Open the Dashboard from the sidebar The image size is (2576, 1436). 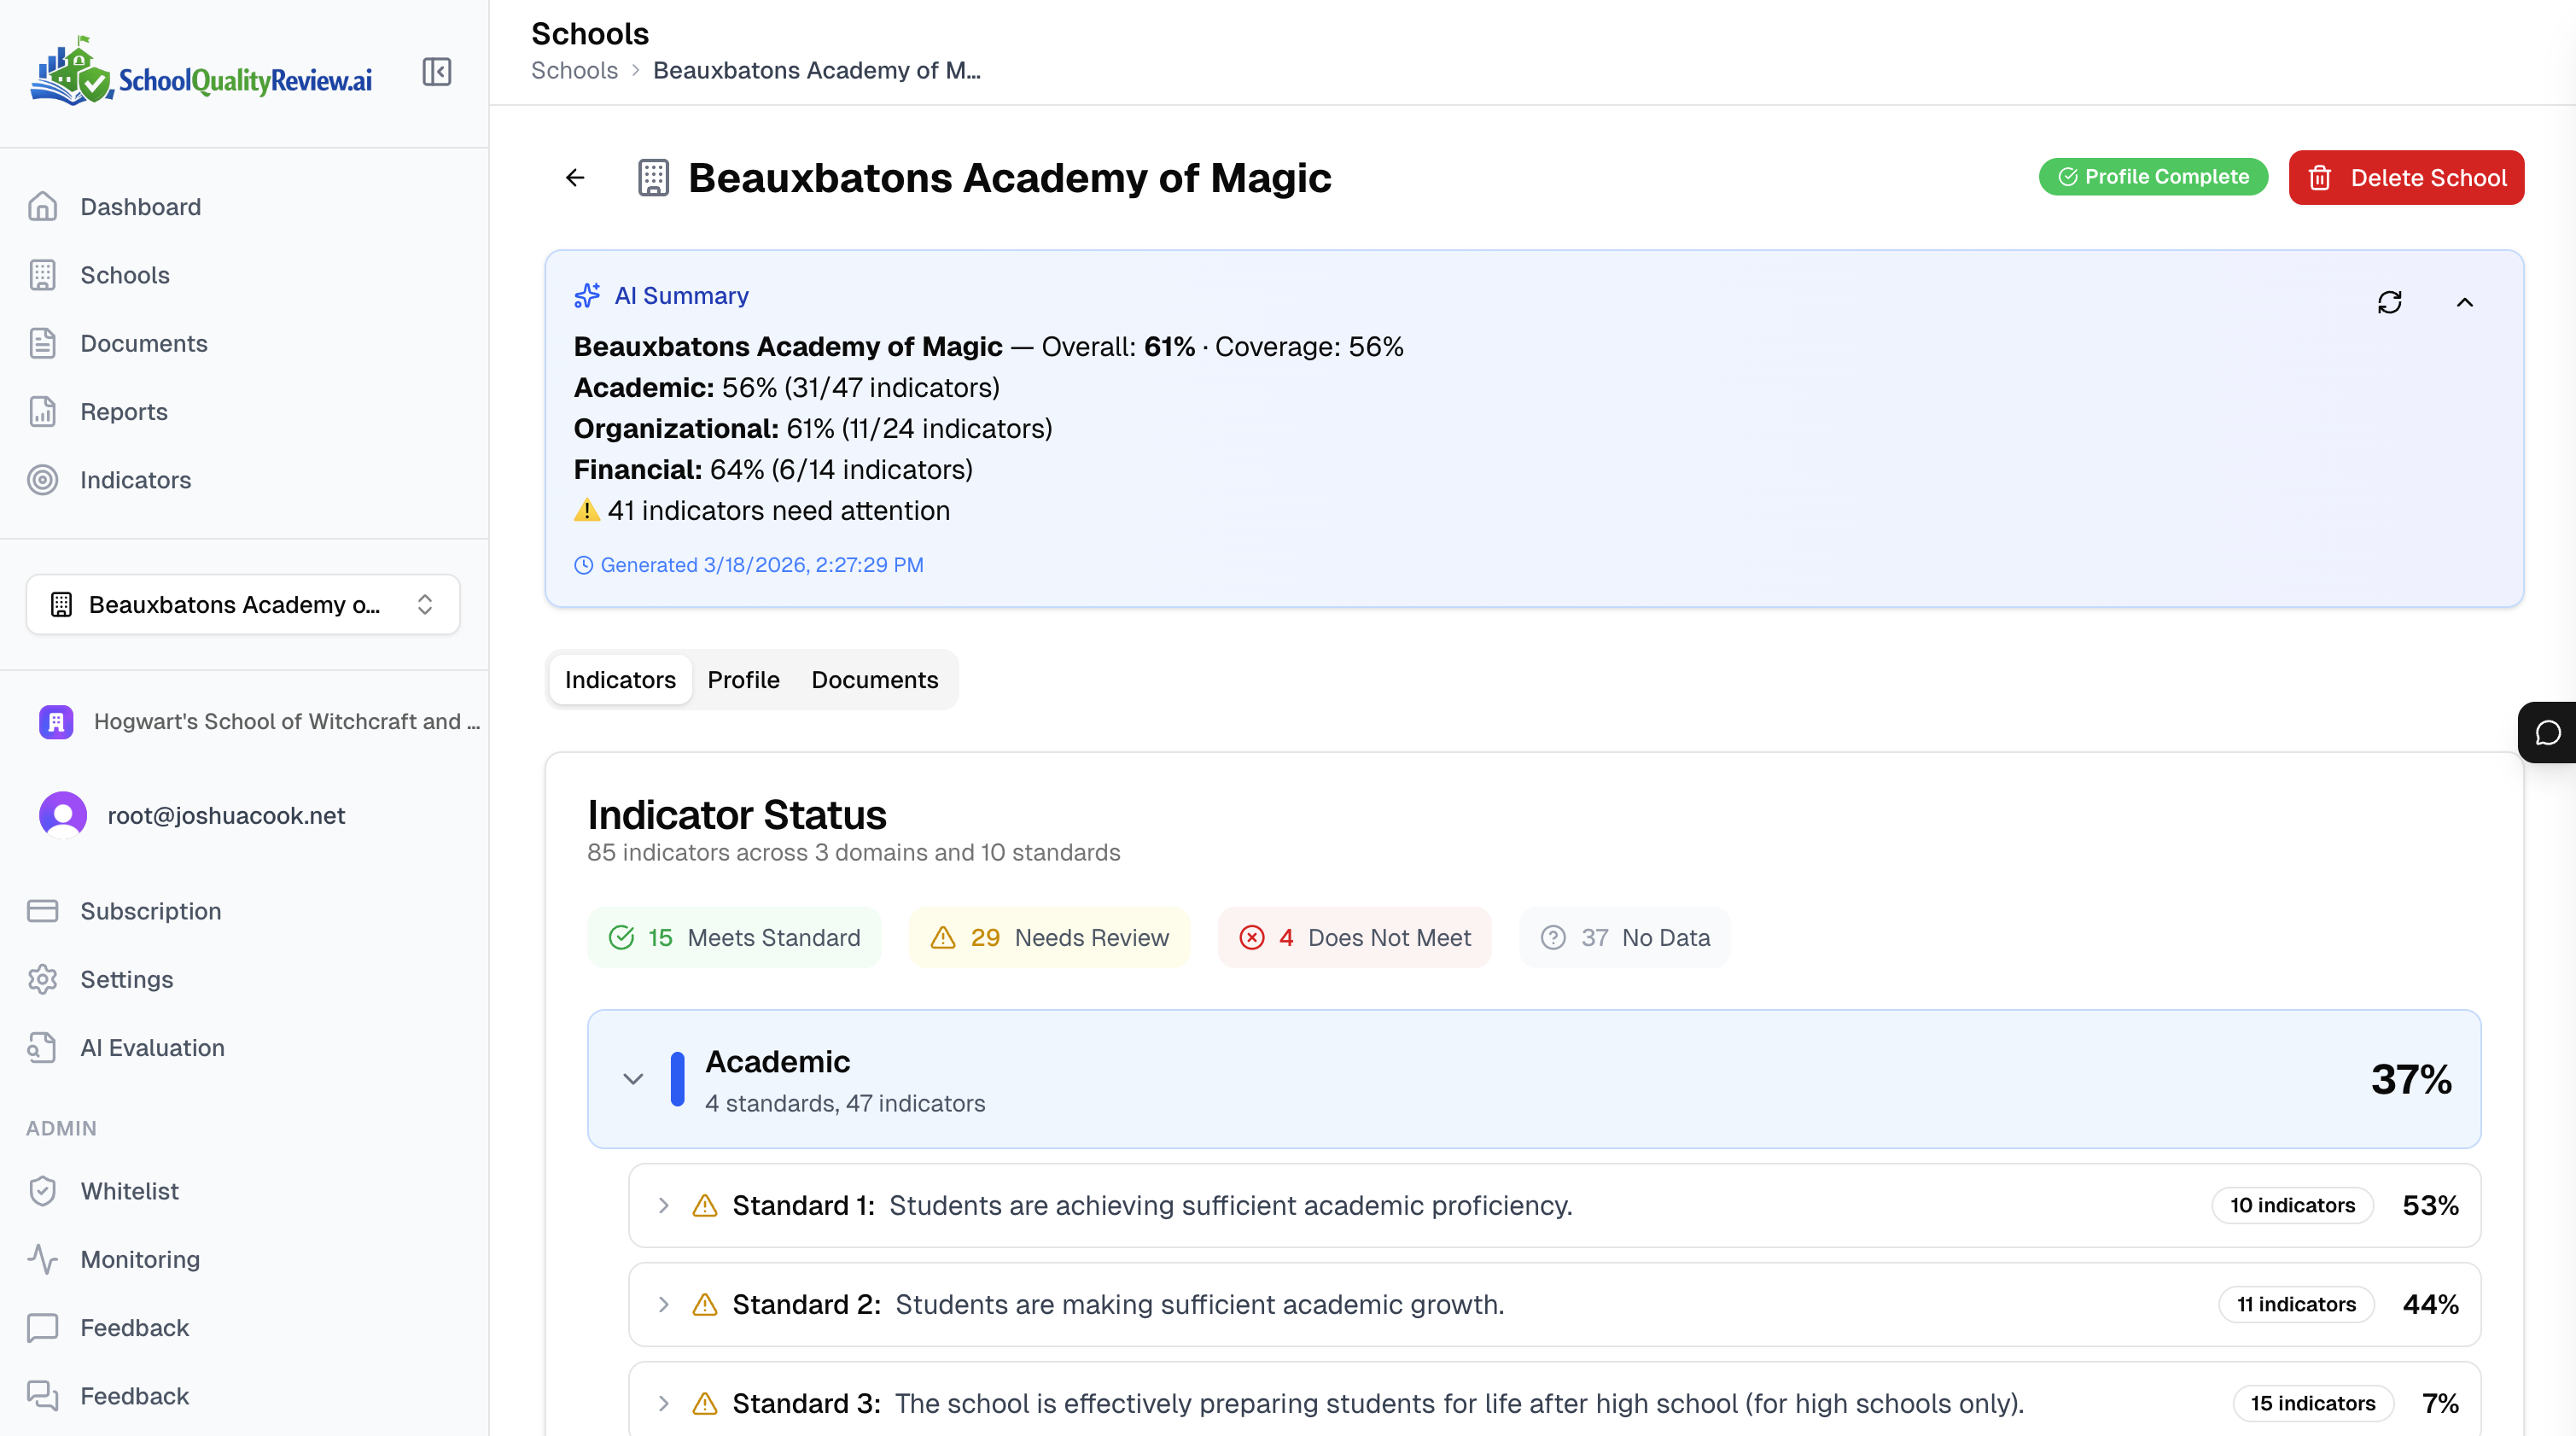[x=139, y=207]
